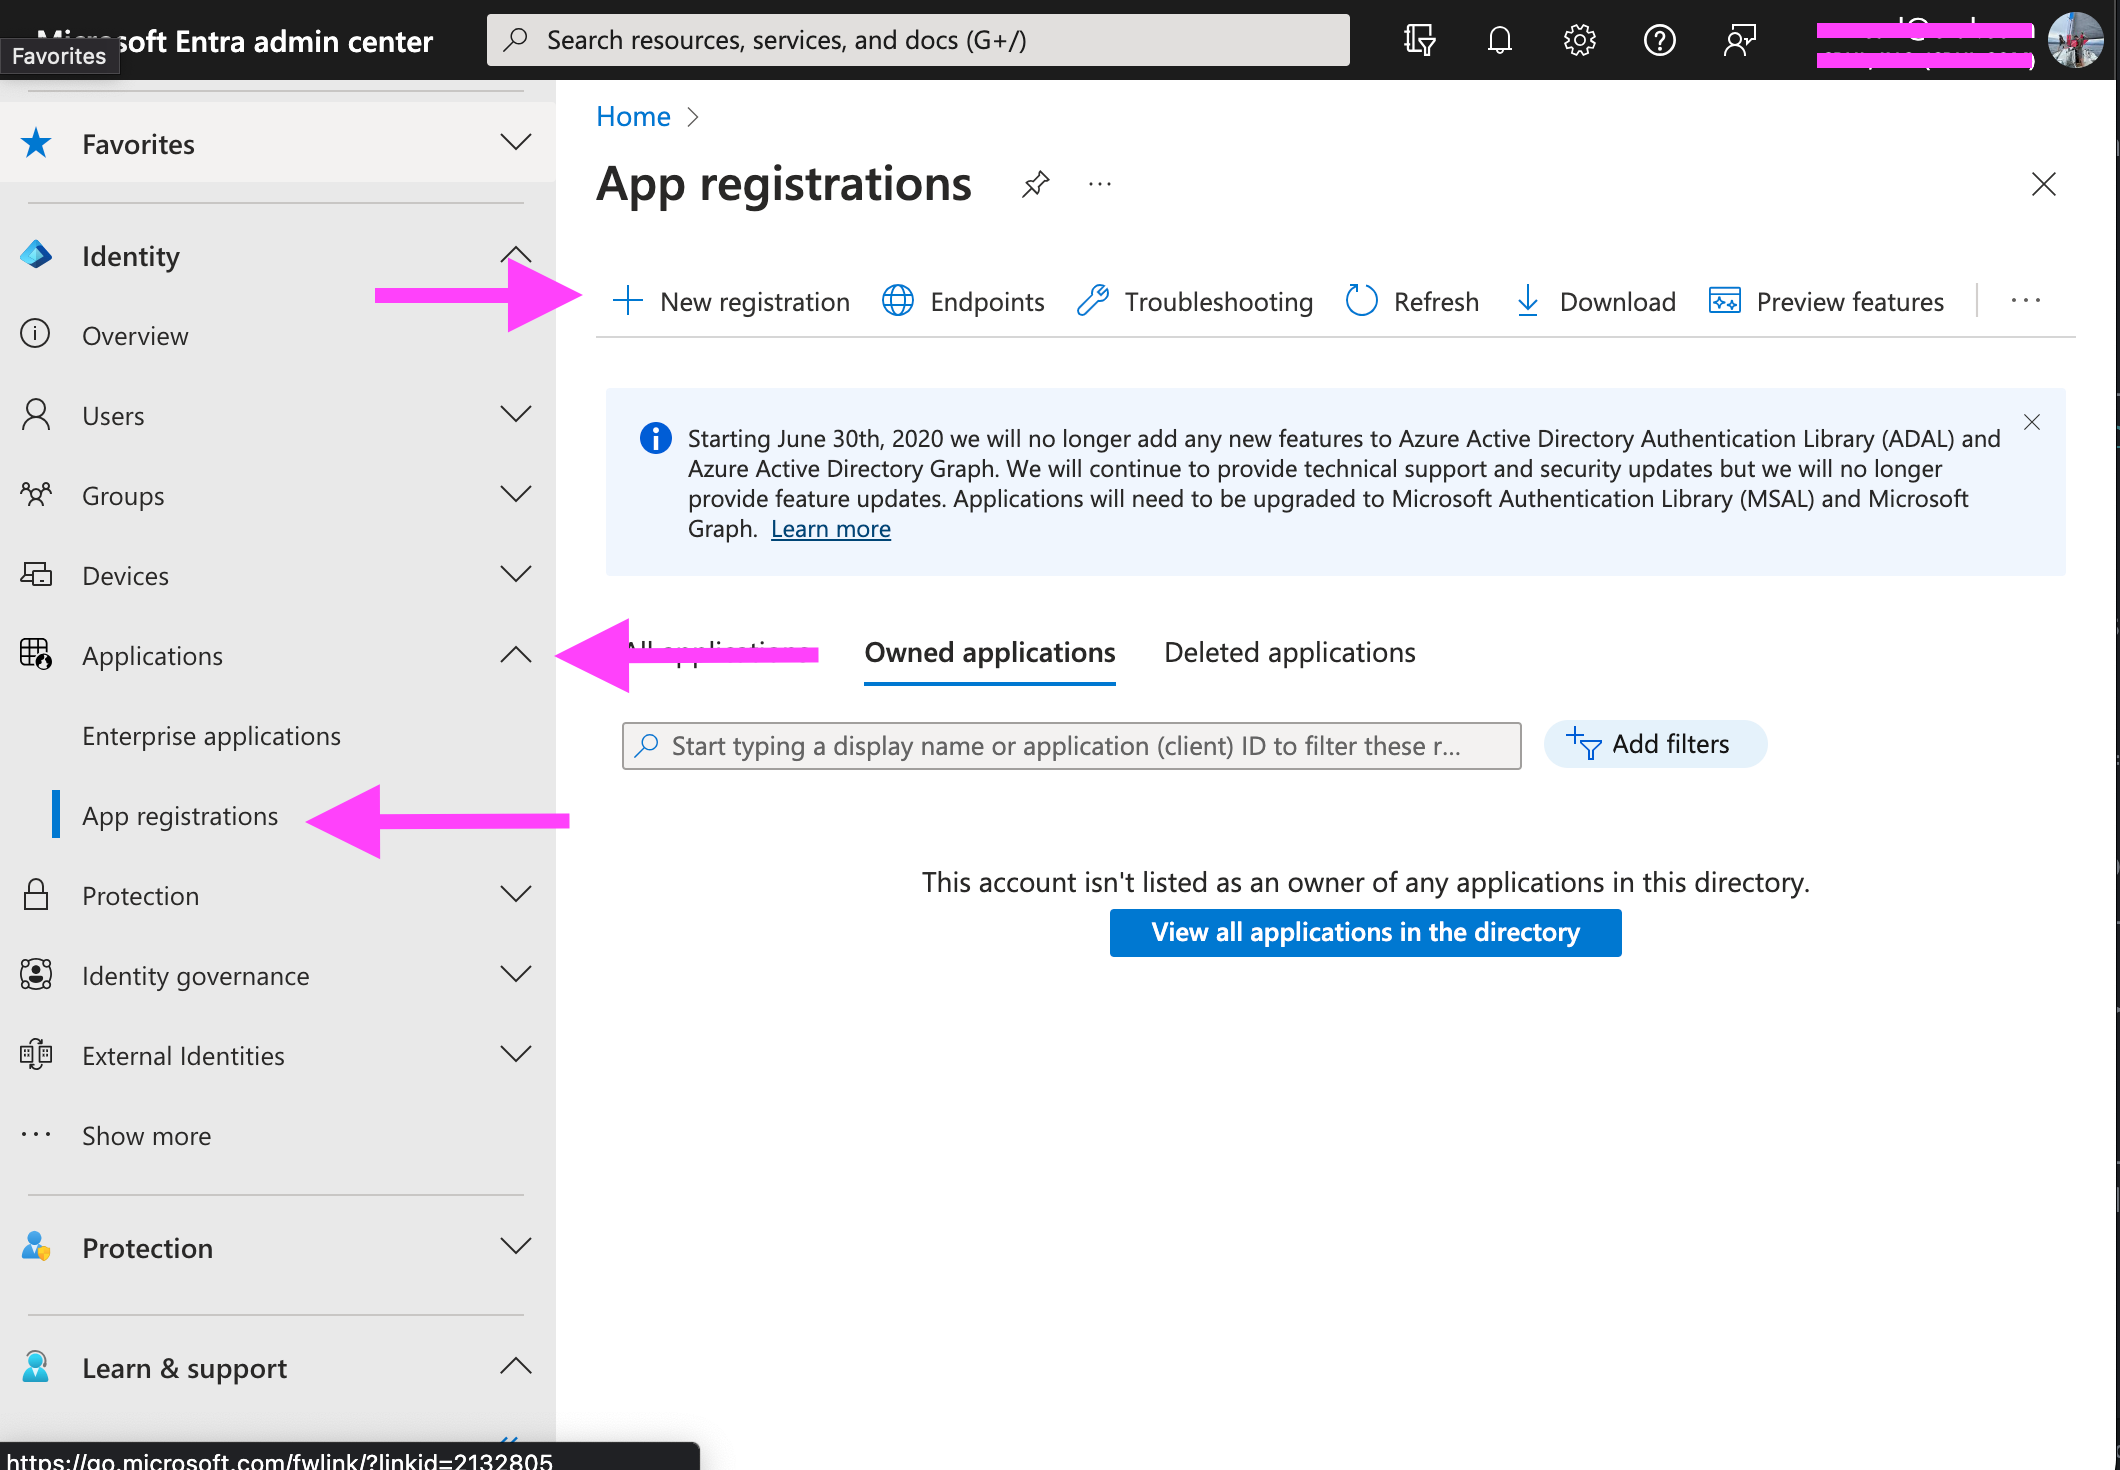The image size is (2120, 1470).
Task: Go to Home breadcrumb
Action: 633,116
